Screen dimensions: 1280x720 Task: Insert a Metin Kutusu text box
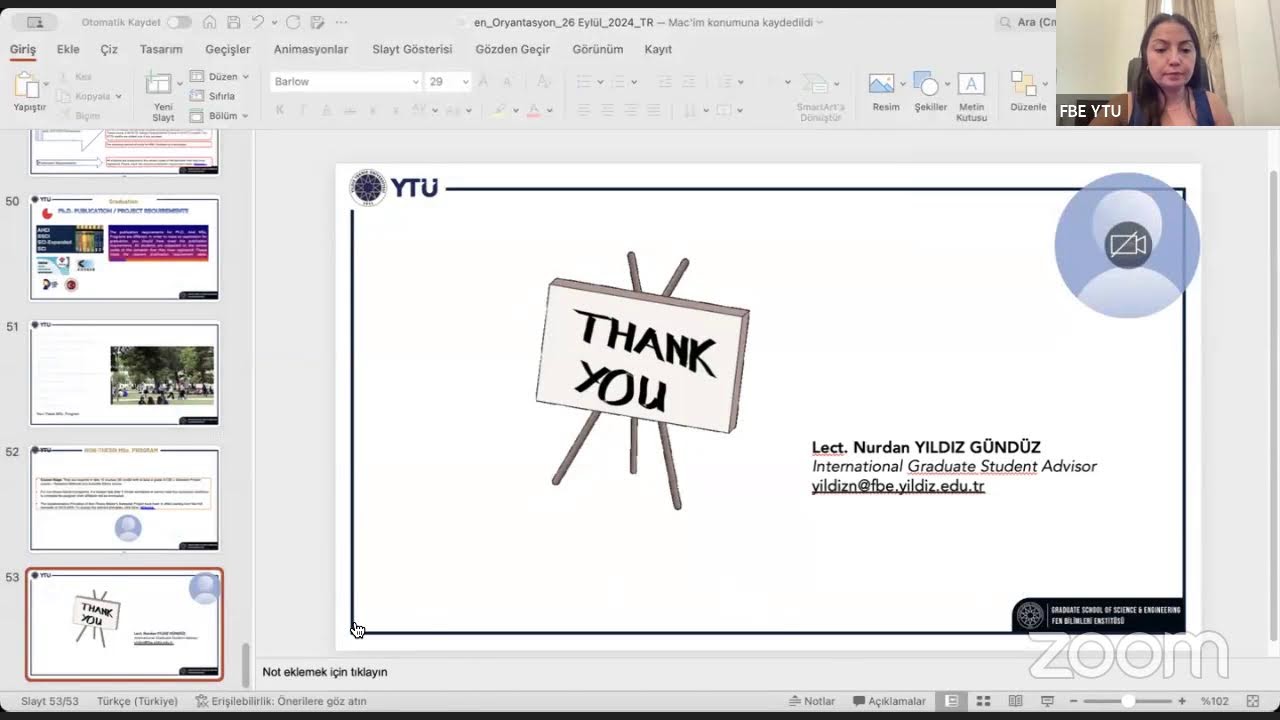[971, 85]
